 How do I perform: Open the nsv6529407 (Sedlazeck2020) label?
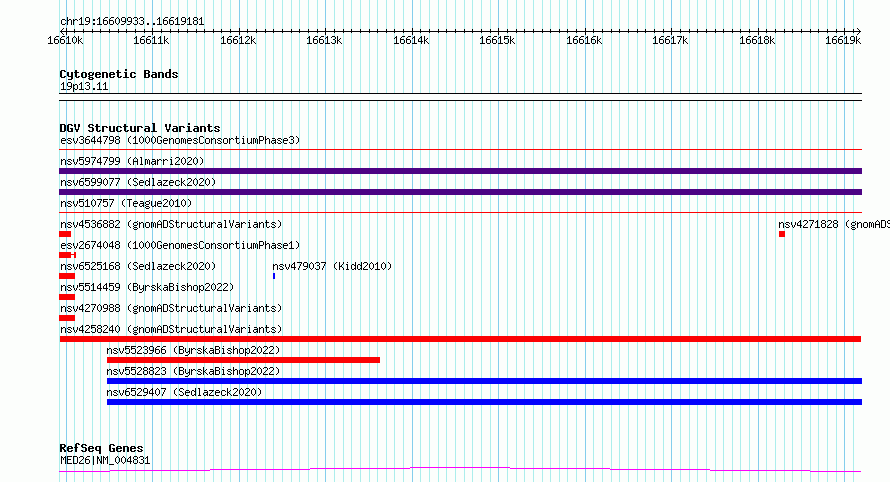(x=184, y=392)
